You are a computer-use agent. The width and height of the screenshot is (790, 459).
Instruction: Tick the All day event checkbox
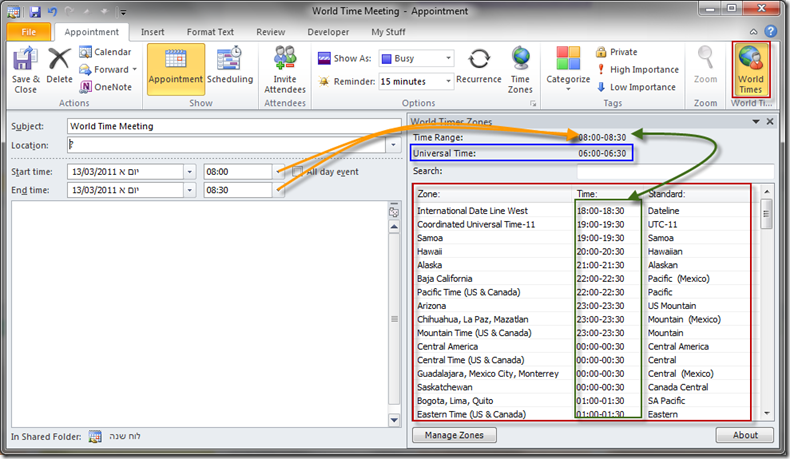point(297,172)
